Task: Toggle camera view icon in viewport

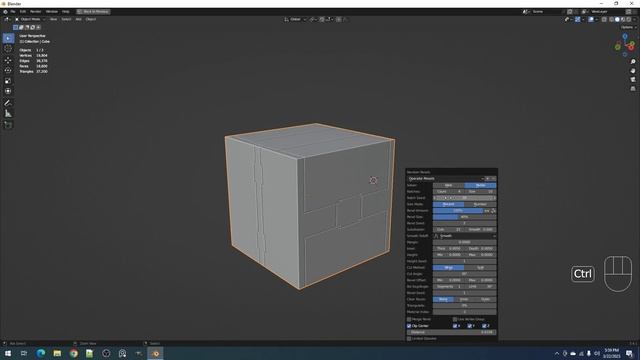Action: [633, 80]
